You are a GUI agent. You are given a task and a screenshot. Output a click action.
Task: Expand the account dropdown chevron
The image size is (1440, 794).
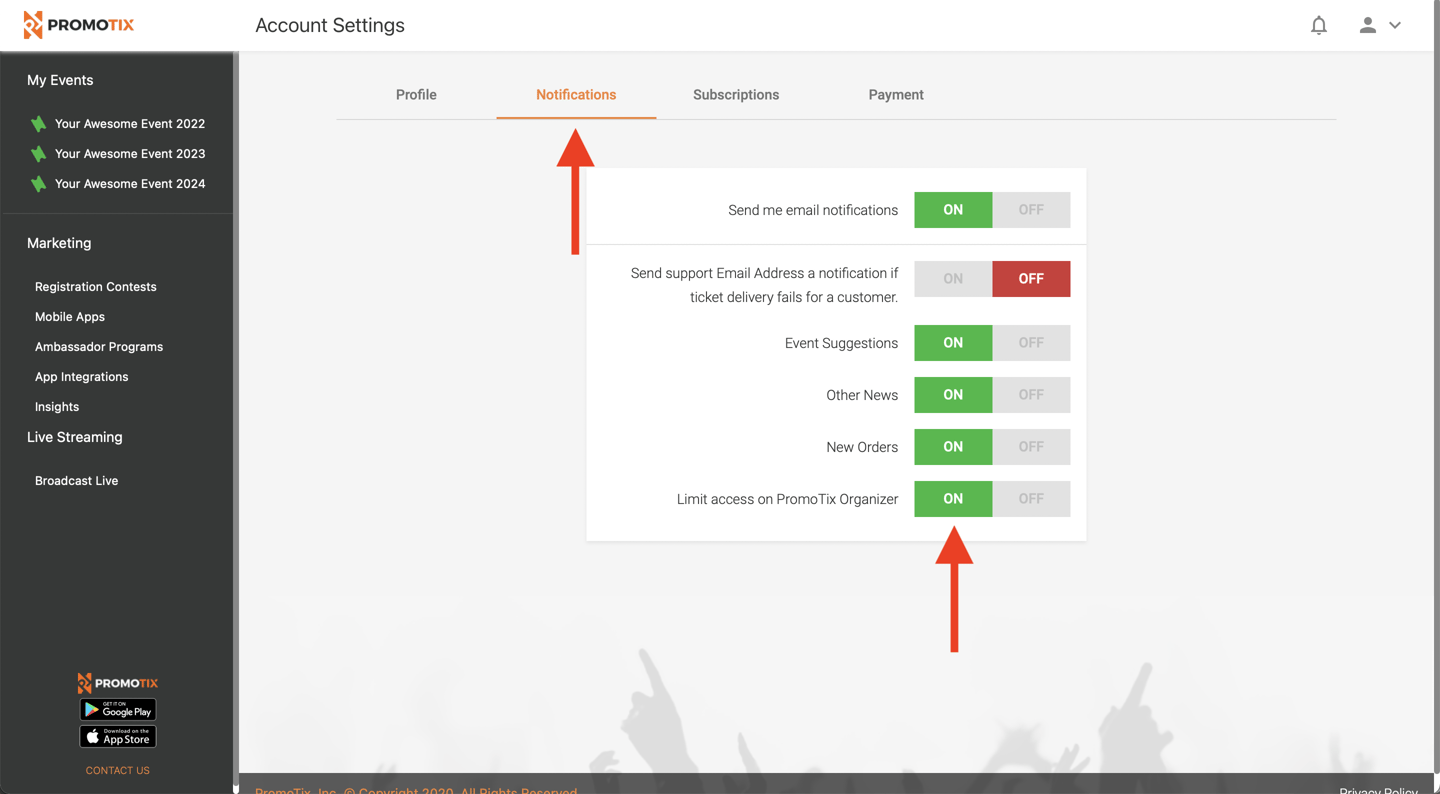pos(1394,25)
